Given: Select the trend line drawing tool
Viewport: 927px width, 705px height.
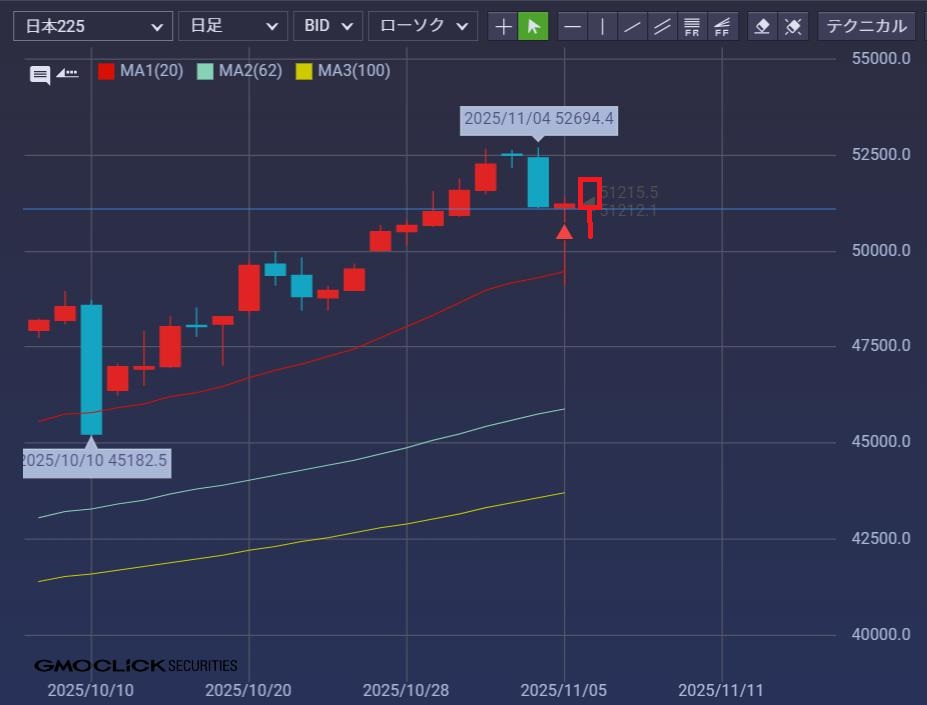Looking at the screenshot, I should tap(632, 27).
